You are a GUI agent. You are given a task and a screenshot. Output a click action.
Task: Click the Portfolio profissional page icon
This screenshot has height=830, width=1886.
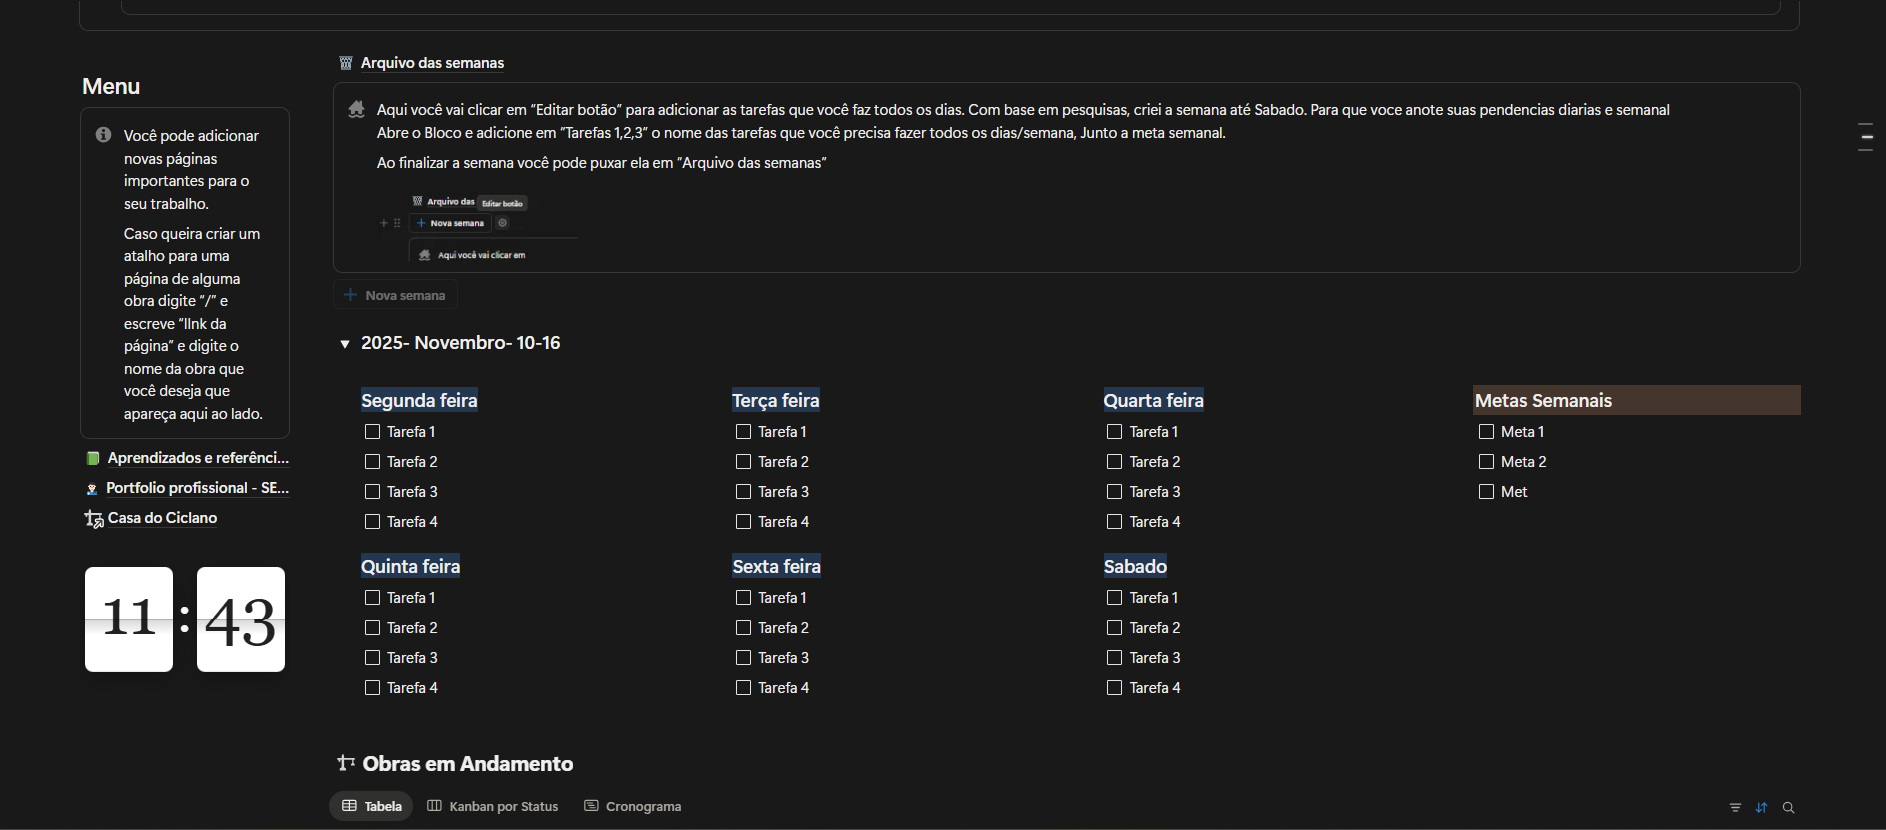tap(93, 488)
